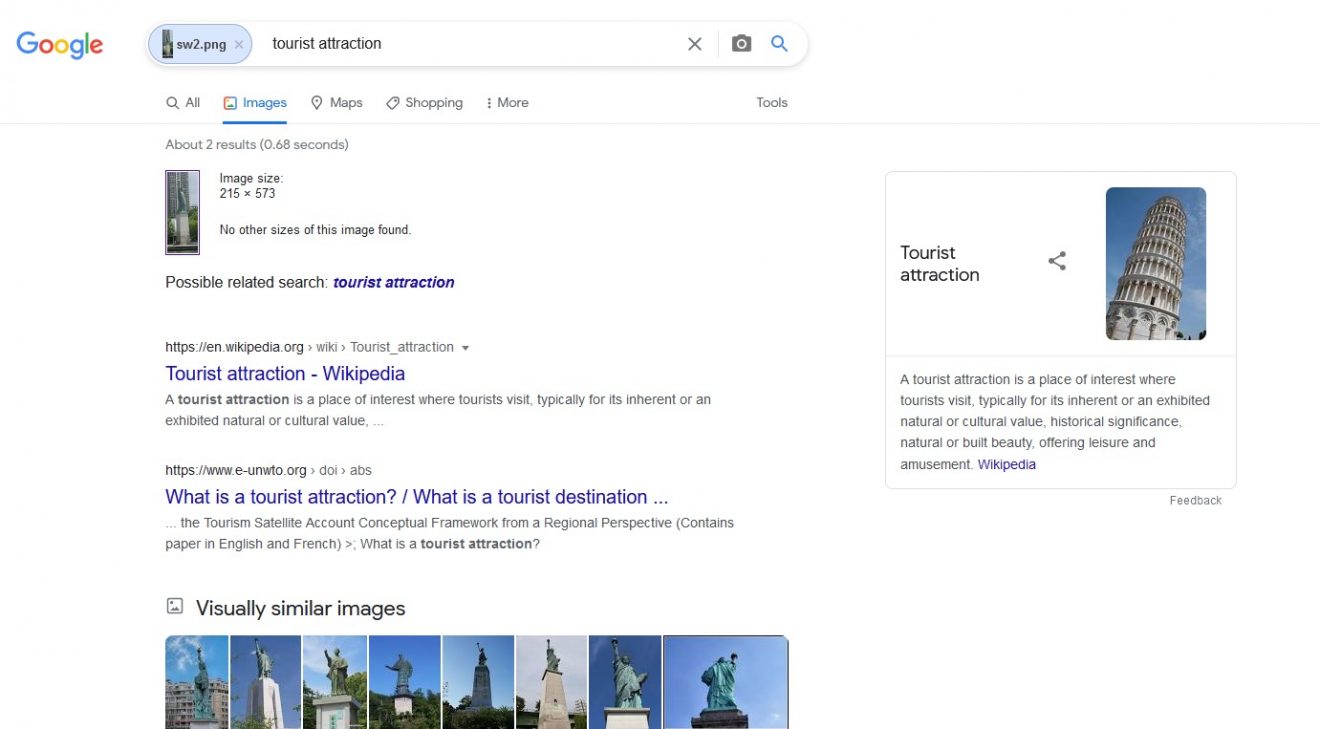The height and width of the screenshot is (729, 1320).
Task: Open the last visually similar statue image
Action: 726,682
